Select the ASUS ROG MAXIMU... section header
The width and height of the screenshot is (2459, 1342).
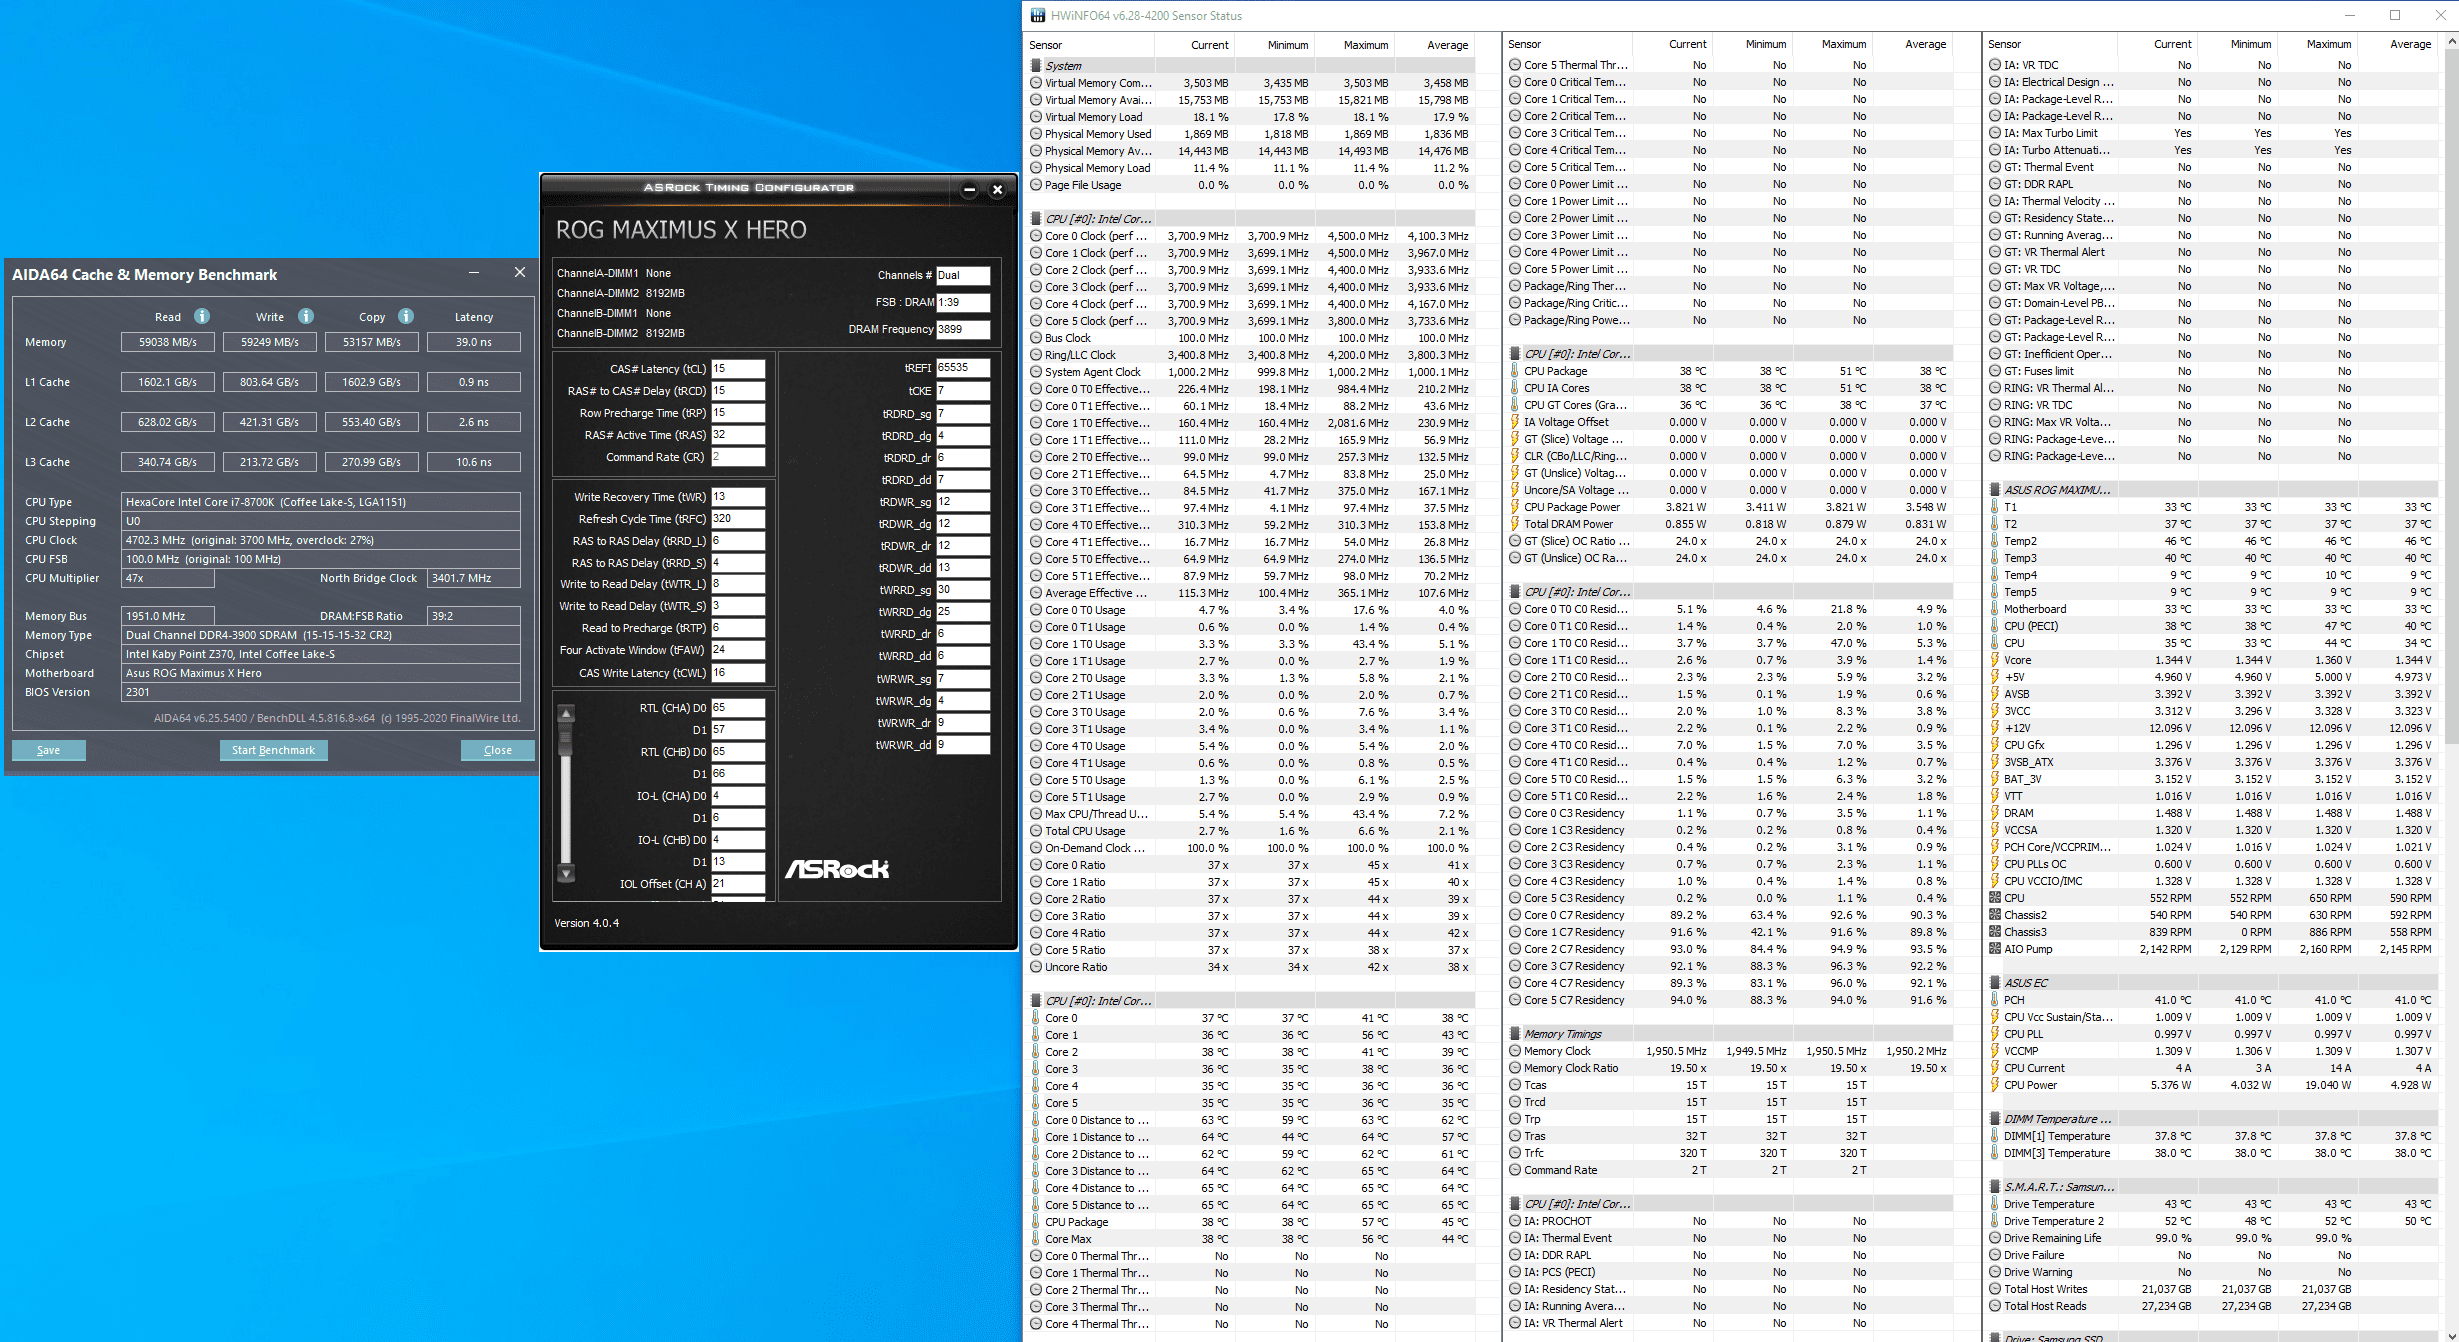click(x=2057, y=490)
